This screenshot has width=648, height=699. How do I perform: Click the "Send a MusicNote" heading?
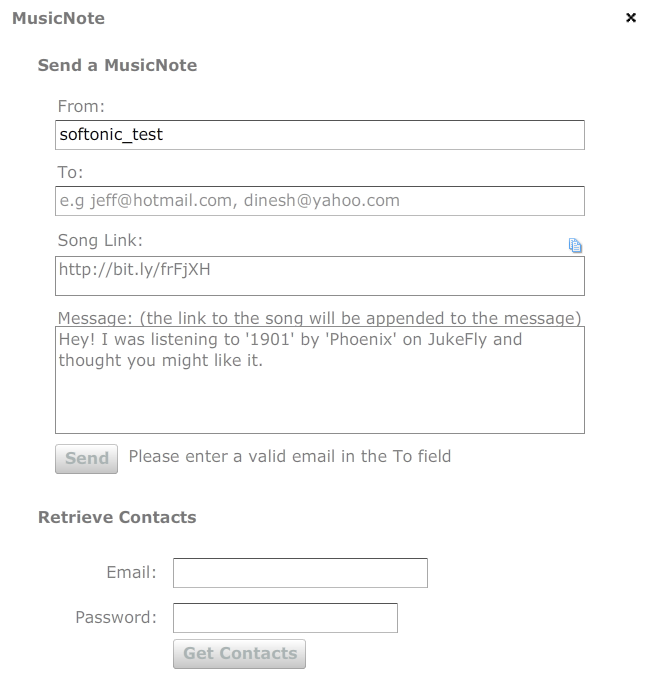point(117,65)
